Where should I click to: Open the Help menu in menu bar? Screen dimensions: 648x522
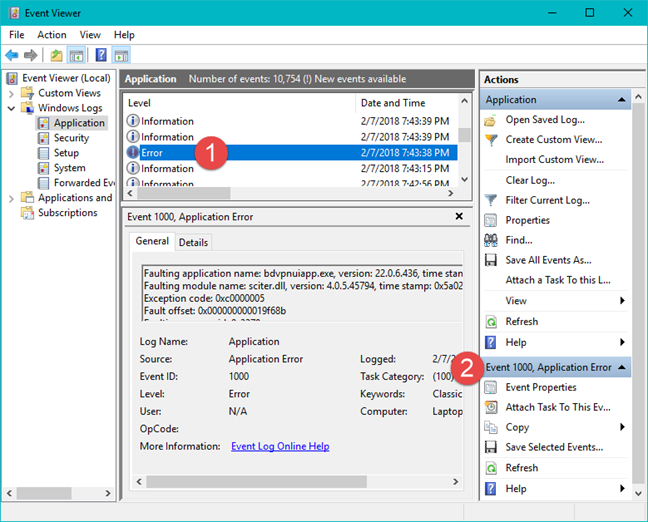point(124,35)
